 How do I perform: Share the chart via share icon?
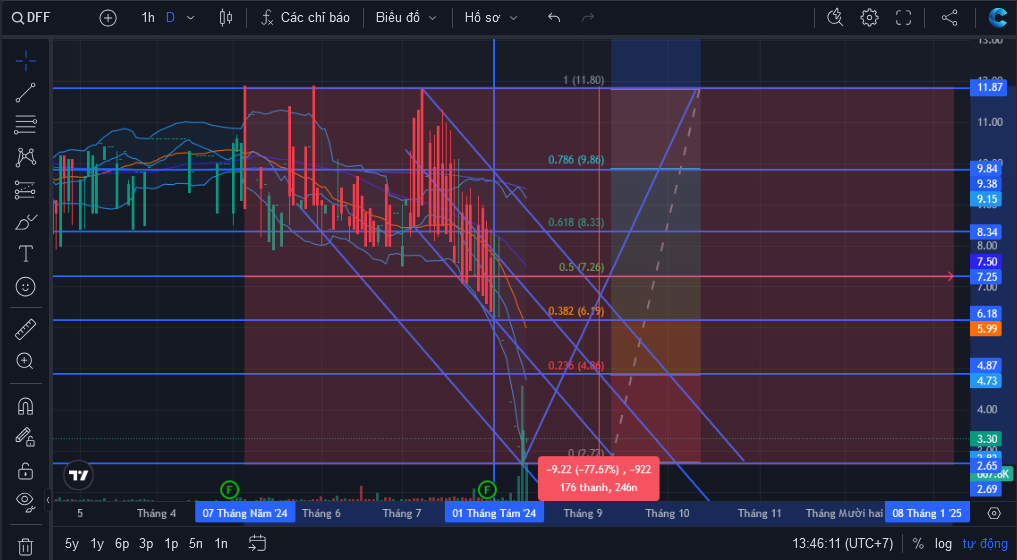coord(950,18)
